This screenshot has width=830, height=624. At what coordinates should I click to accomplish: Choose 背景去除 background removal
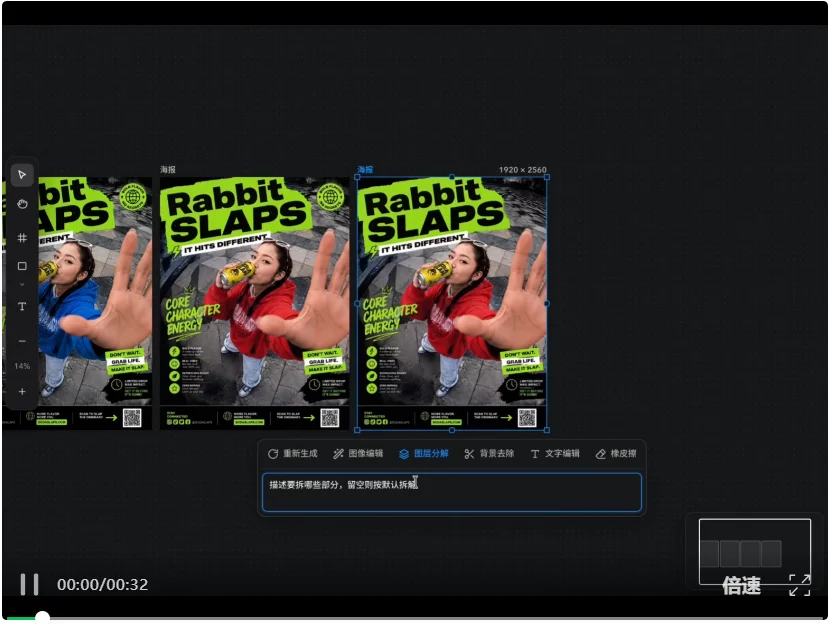coord(489,454)
